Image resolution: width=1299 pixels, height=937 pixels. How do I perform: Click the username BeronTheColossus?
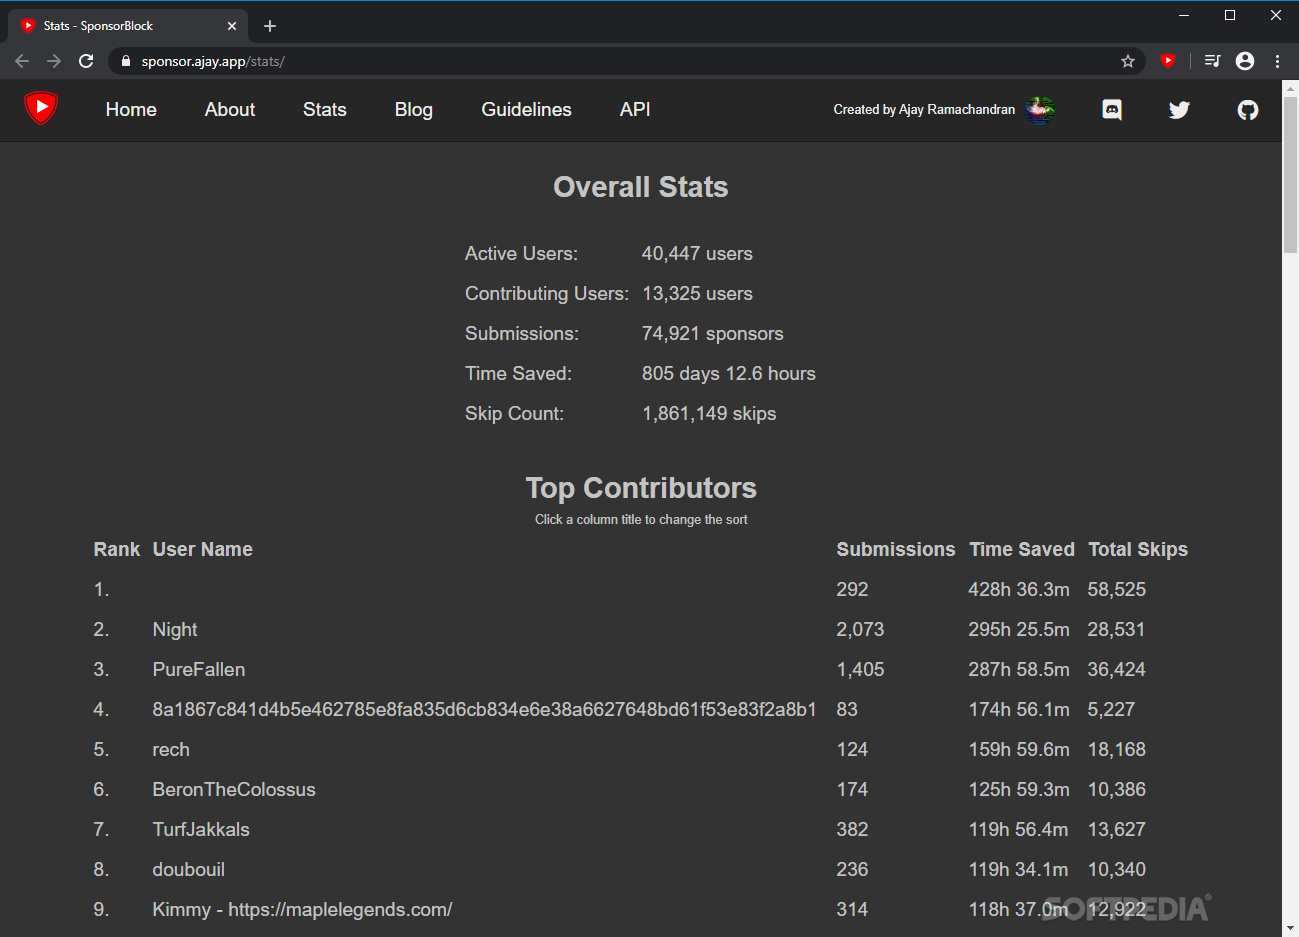234,790
